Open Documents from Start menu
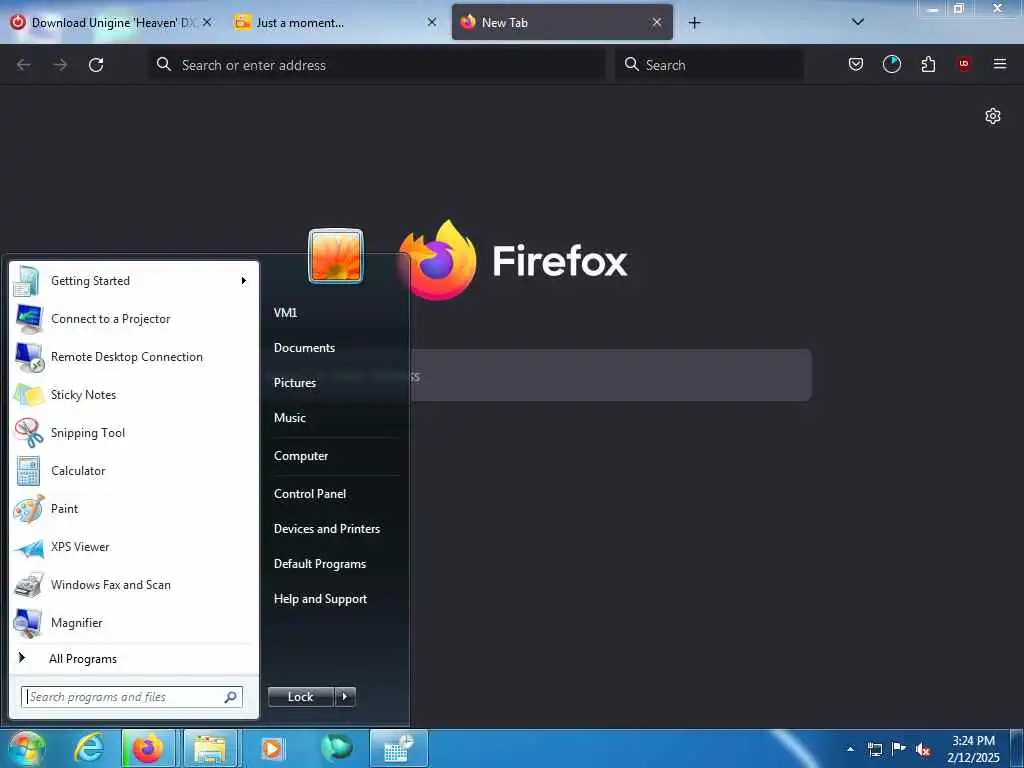This screenshot has height=768, width=1024. click(304, 348)
